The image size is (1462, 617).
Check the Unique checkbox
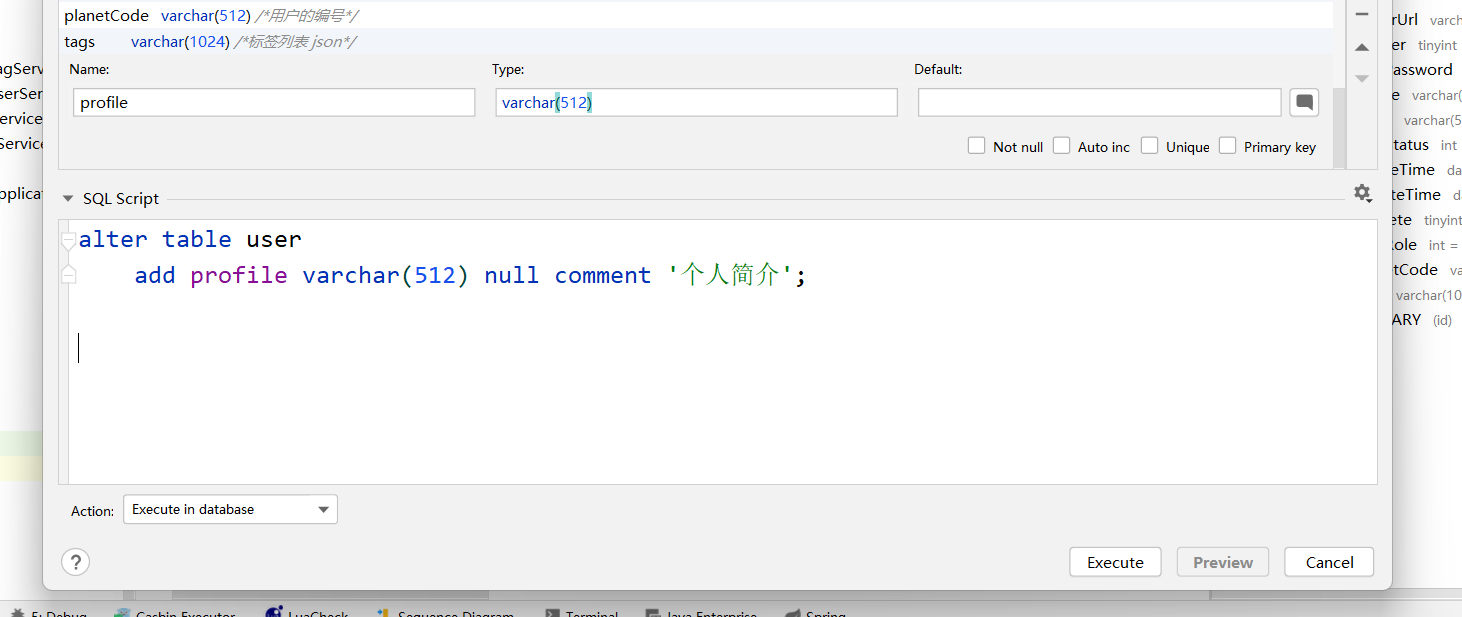coord(1150,146)
